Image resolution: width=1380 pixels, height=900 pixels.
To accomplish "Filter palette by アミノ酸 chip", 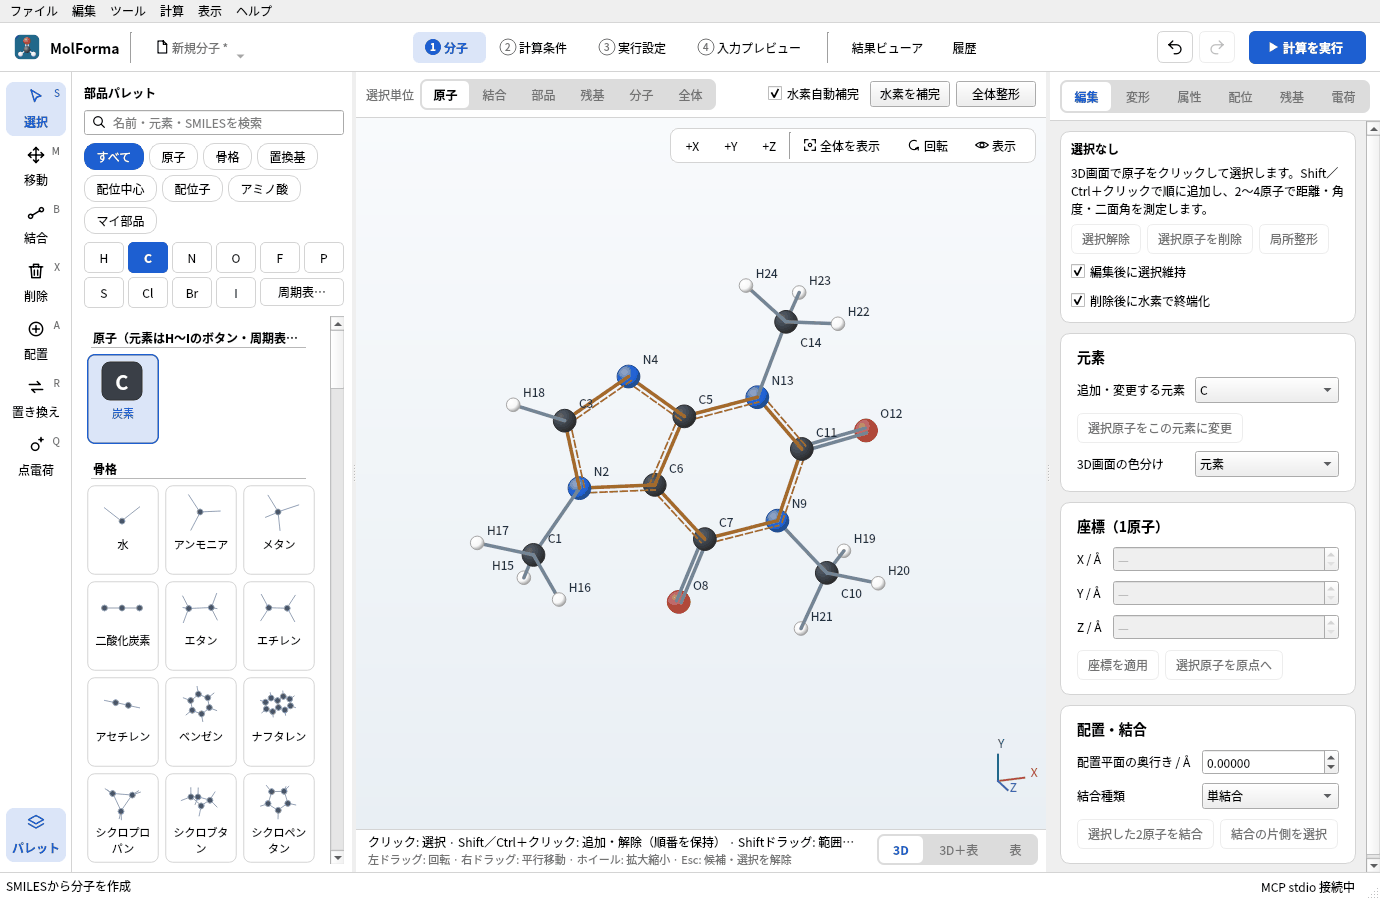I will [264, 189].
